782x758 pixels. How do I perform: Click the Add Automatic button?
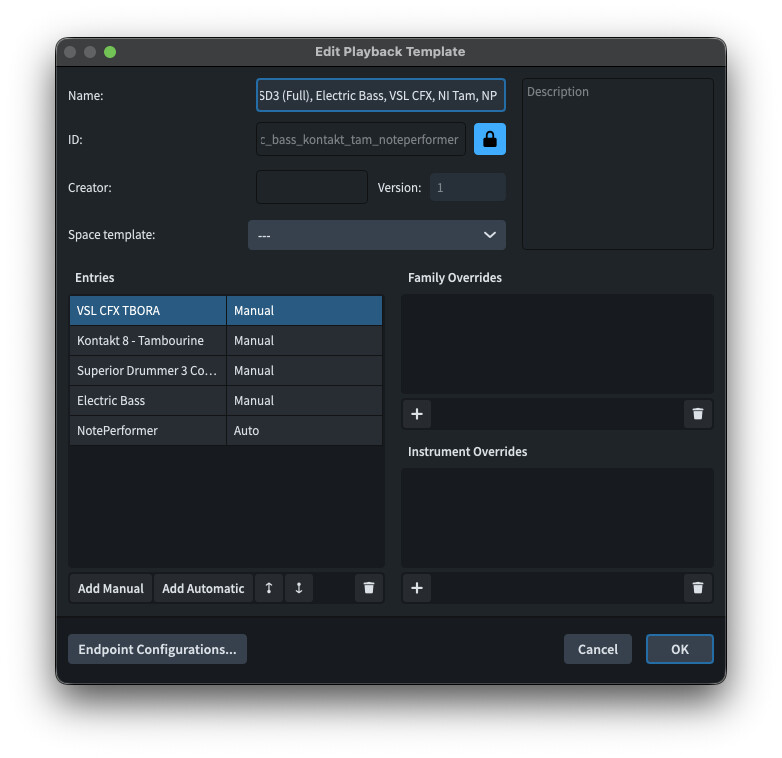click(x=203, y=588)
